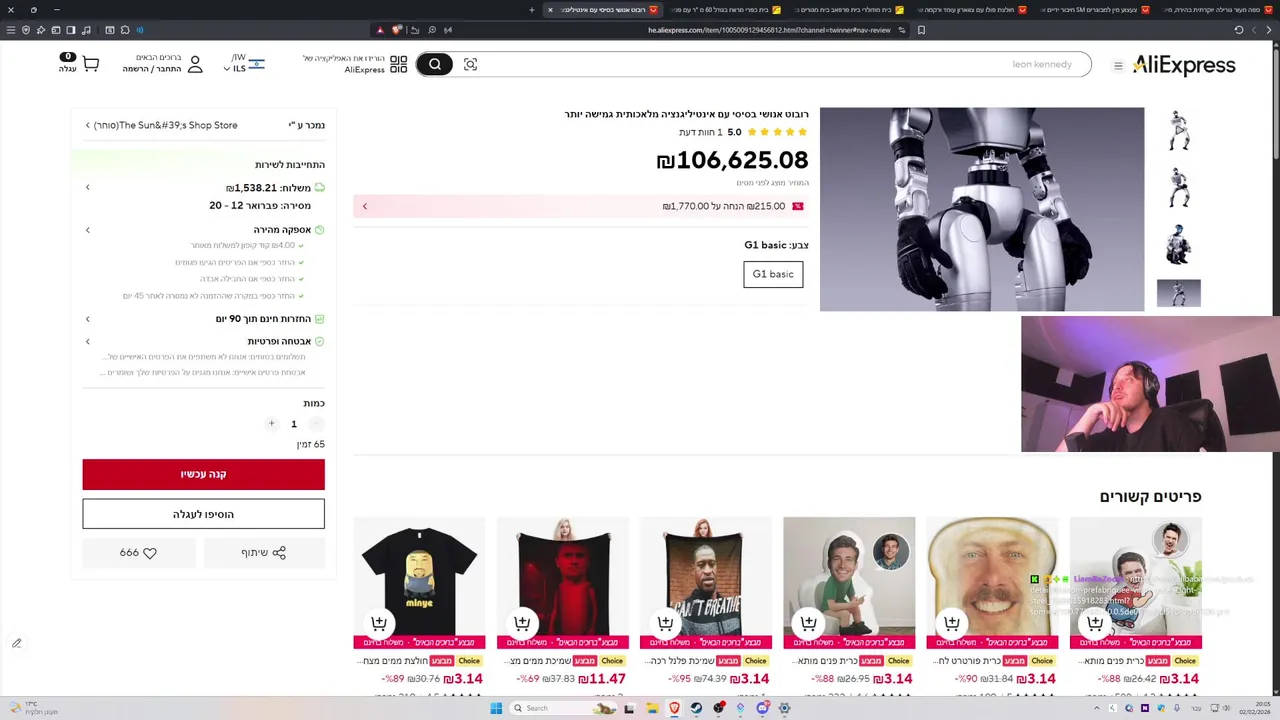Select the G1 basic variant option

[x=773, y=274]
